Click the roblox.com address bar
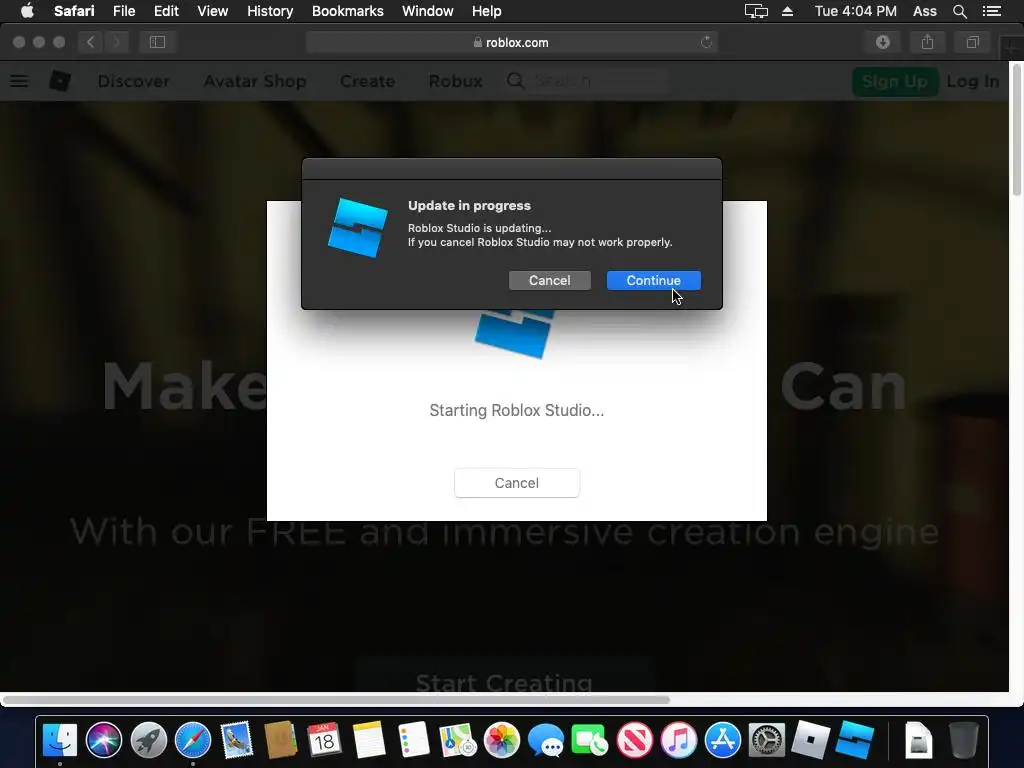 pos(511,42)
